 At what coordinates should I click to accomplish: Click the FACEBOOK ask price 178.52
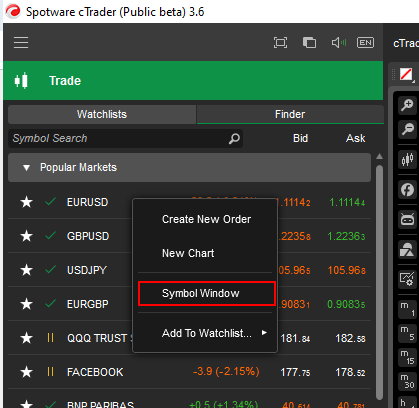(350, 372)
